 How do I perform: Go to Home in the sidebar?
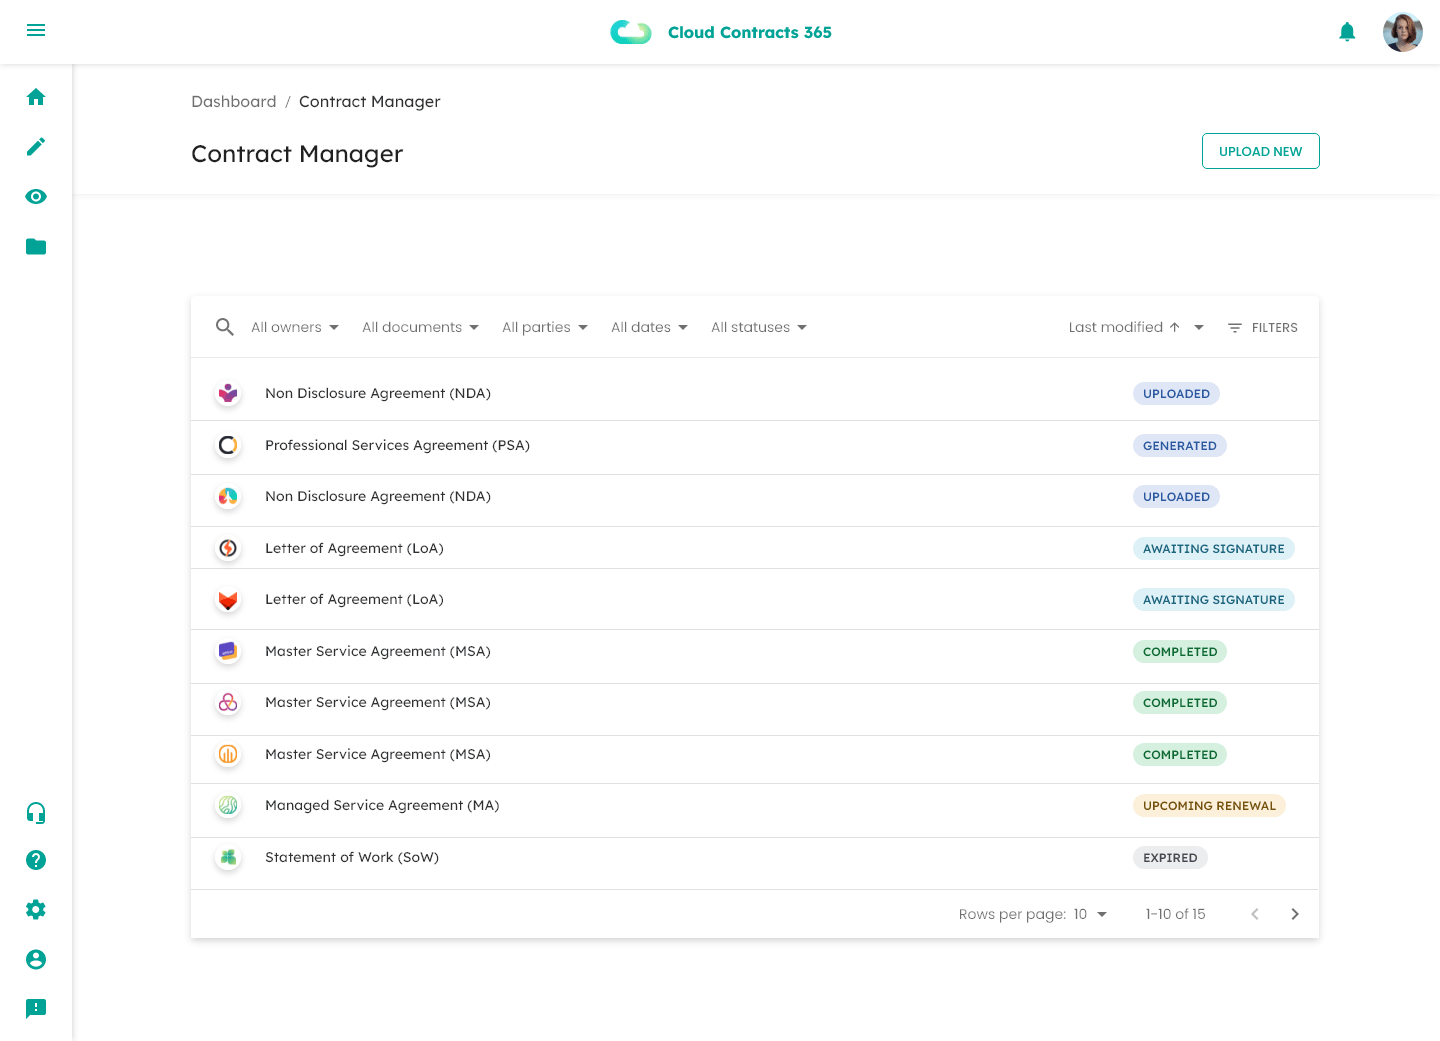36,97
